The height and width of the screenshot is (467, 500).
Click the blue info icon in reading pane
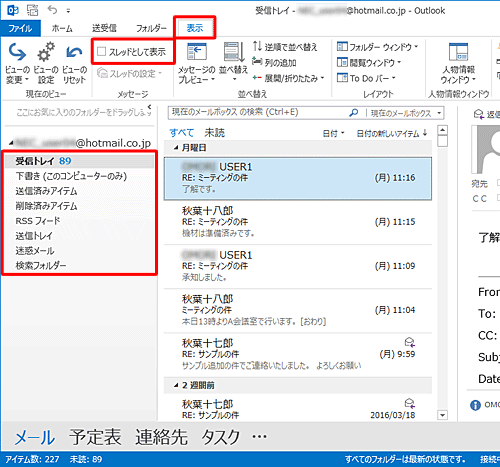[475, 405]
